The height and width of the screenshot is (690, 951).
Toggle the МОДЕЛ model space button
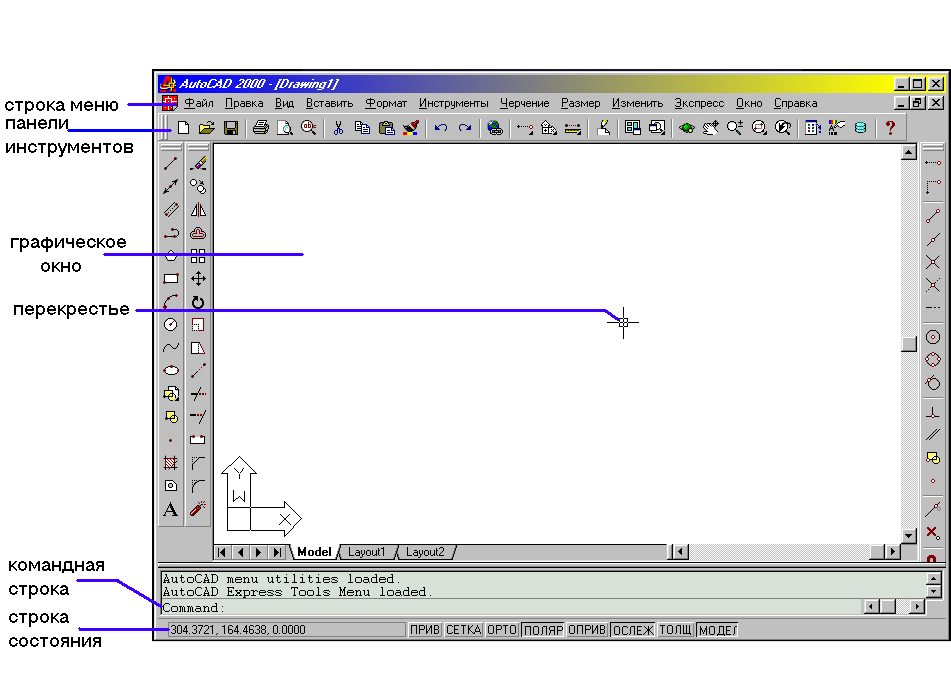coord(717,630)
